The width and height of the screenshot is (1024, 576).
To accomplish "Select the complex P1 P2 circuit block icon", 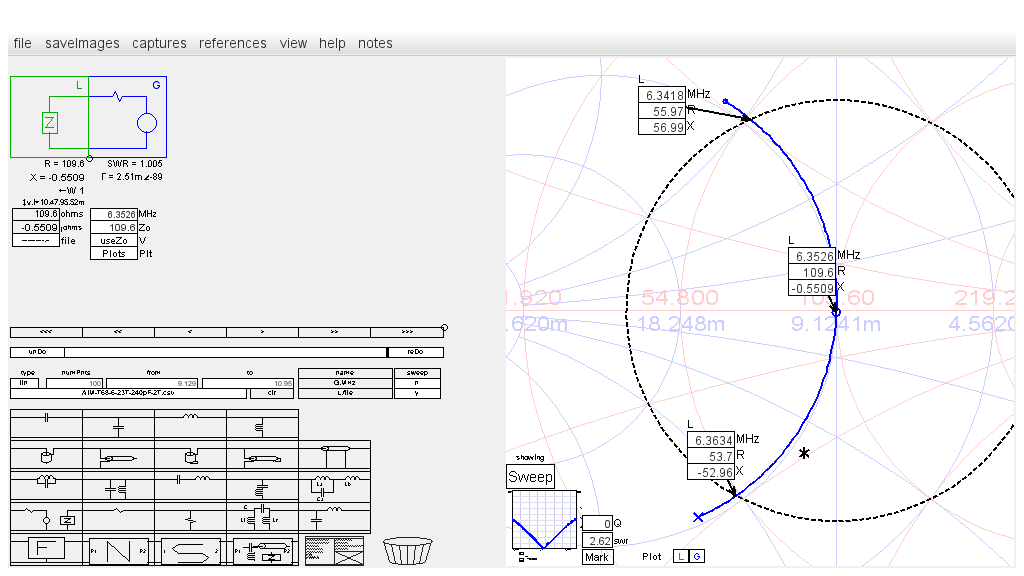I will pyautogui.click(x=263, y=551).
